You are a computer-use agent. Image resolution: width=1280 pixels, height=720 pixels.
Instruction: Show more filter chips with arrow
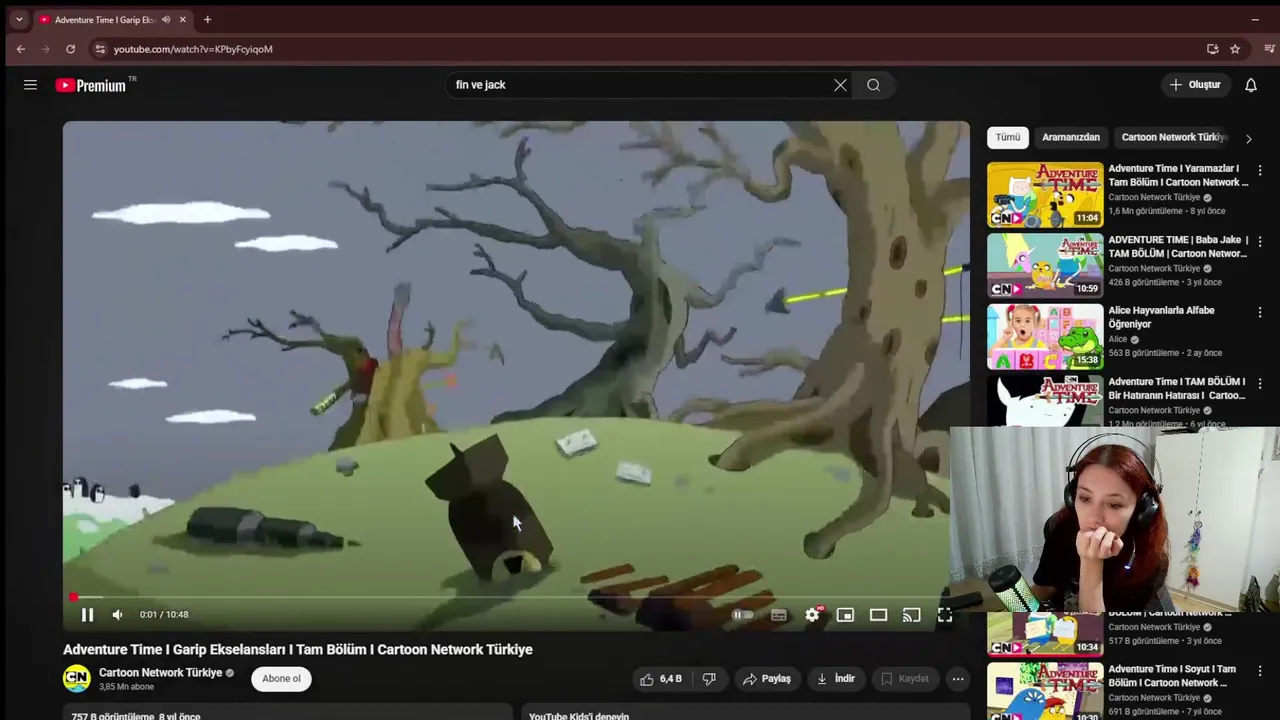(x=1248, y=138)
